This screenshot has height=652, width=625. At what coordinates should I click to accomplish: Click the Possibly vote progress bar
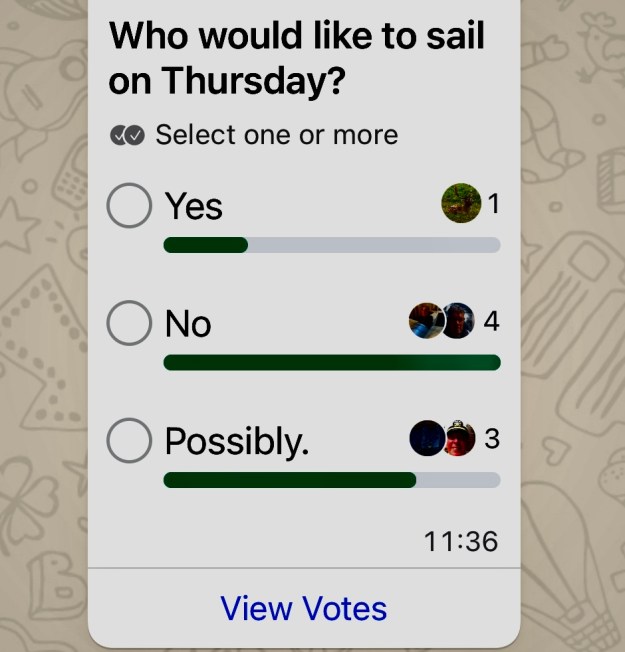(331, 480)
